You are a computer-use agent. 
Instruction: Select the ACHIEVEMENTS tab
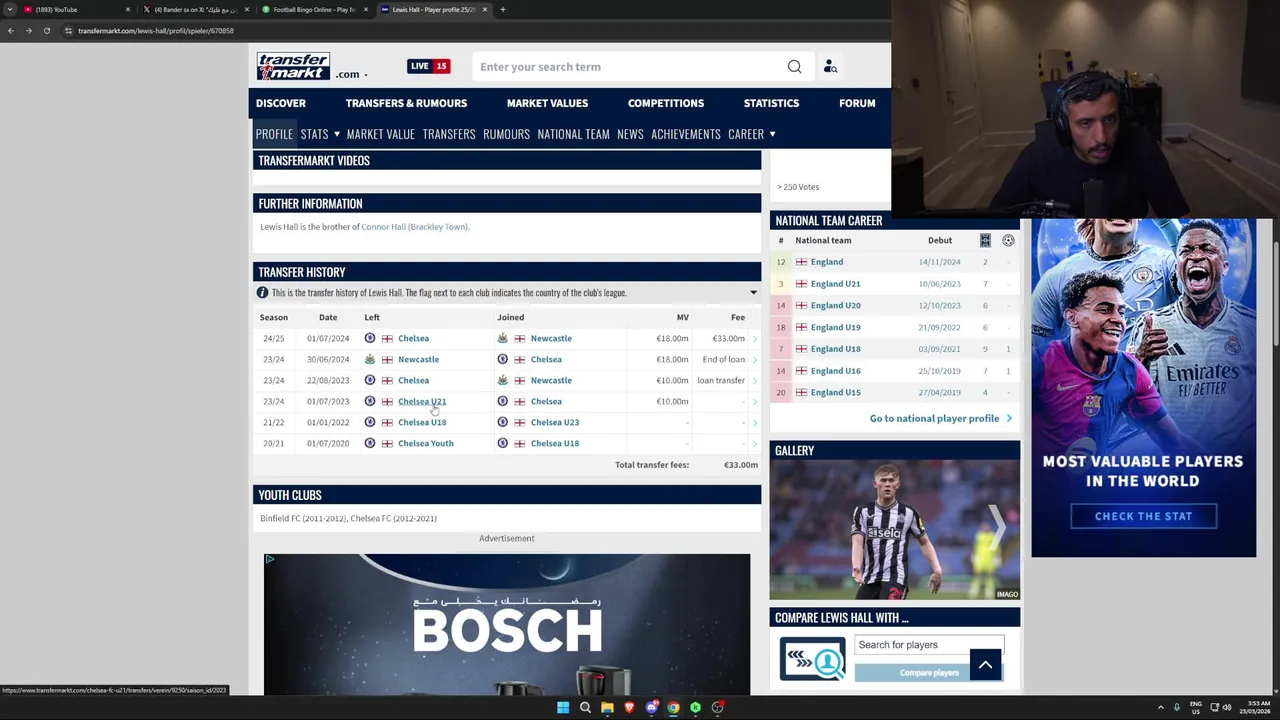tap(686, 134)
